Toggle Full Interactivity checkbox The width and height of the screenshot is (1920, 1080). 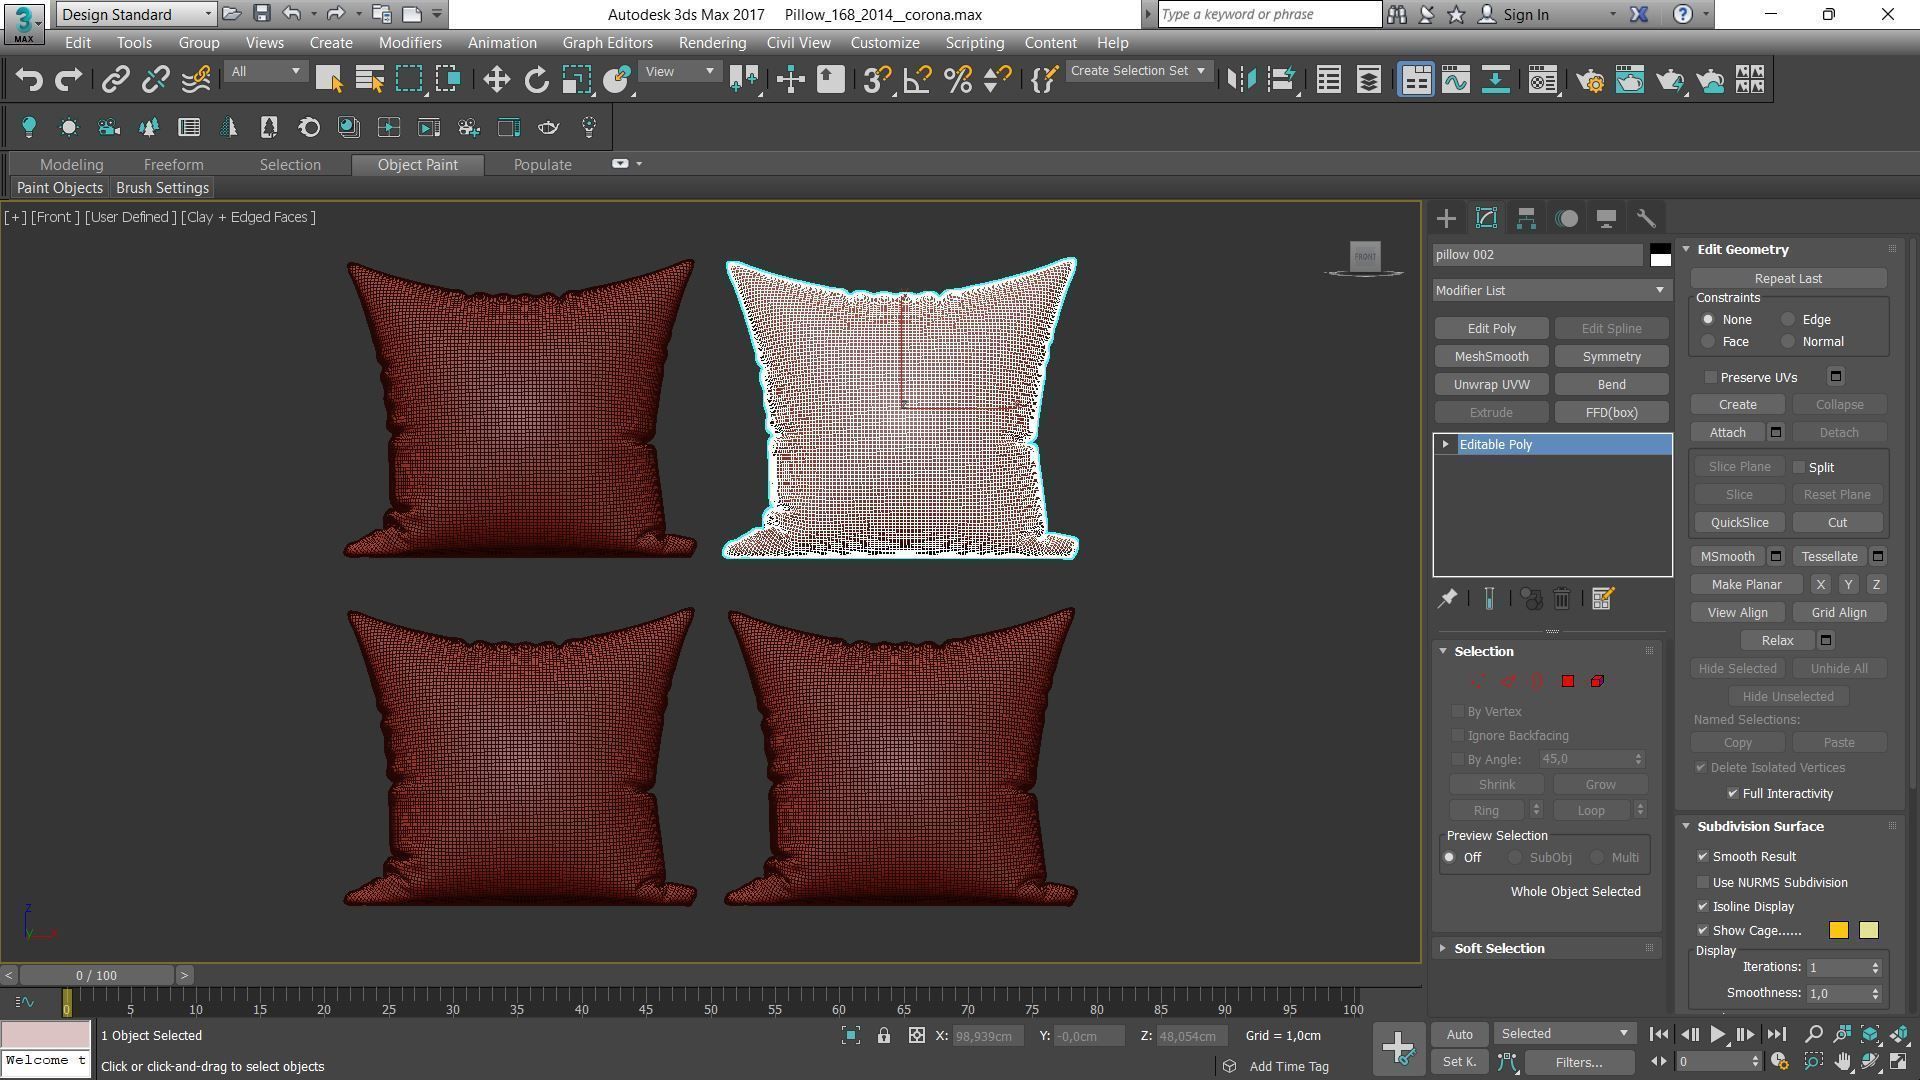pos(1733,793)
